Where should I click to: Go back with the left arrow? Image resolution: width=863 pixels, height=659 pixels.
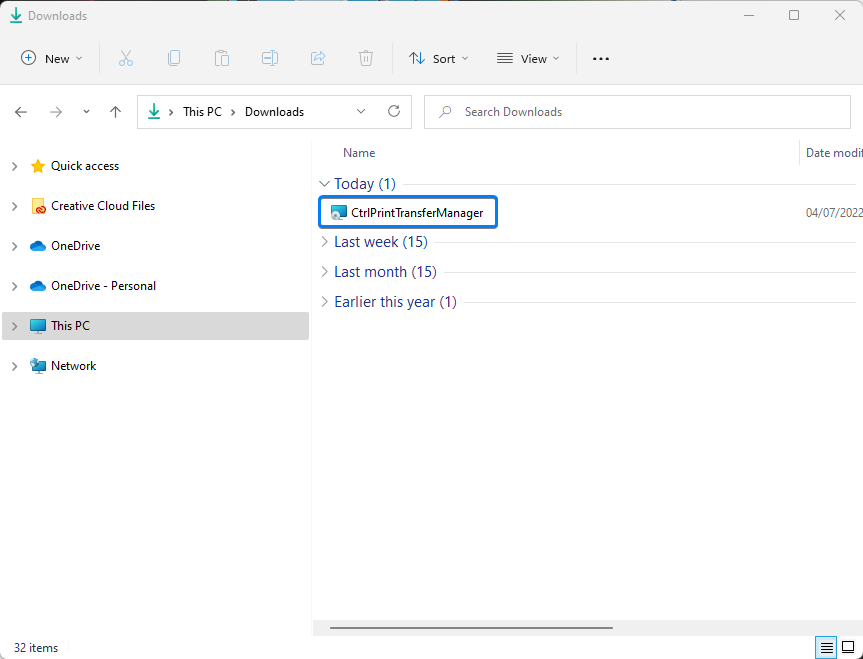pyautogui.click(x=21, y=112)
